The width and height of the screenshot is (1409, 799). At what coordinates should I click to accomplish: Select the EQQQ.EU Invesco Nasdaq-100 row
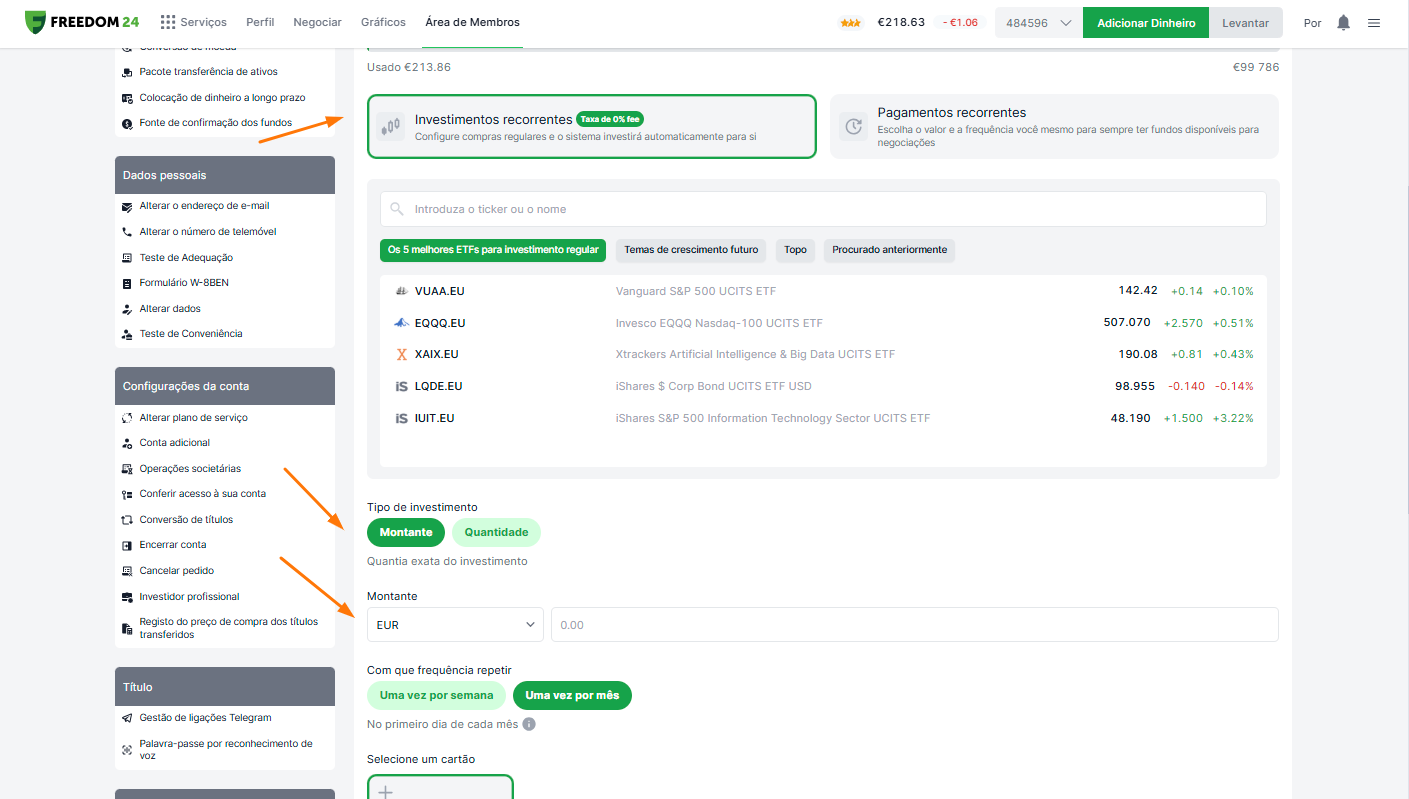823,323
